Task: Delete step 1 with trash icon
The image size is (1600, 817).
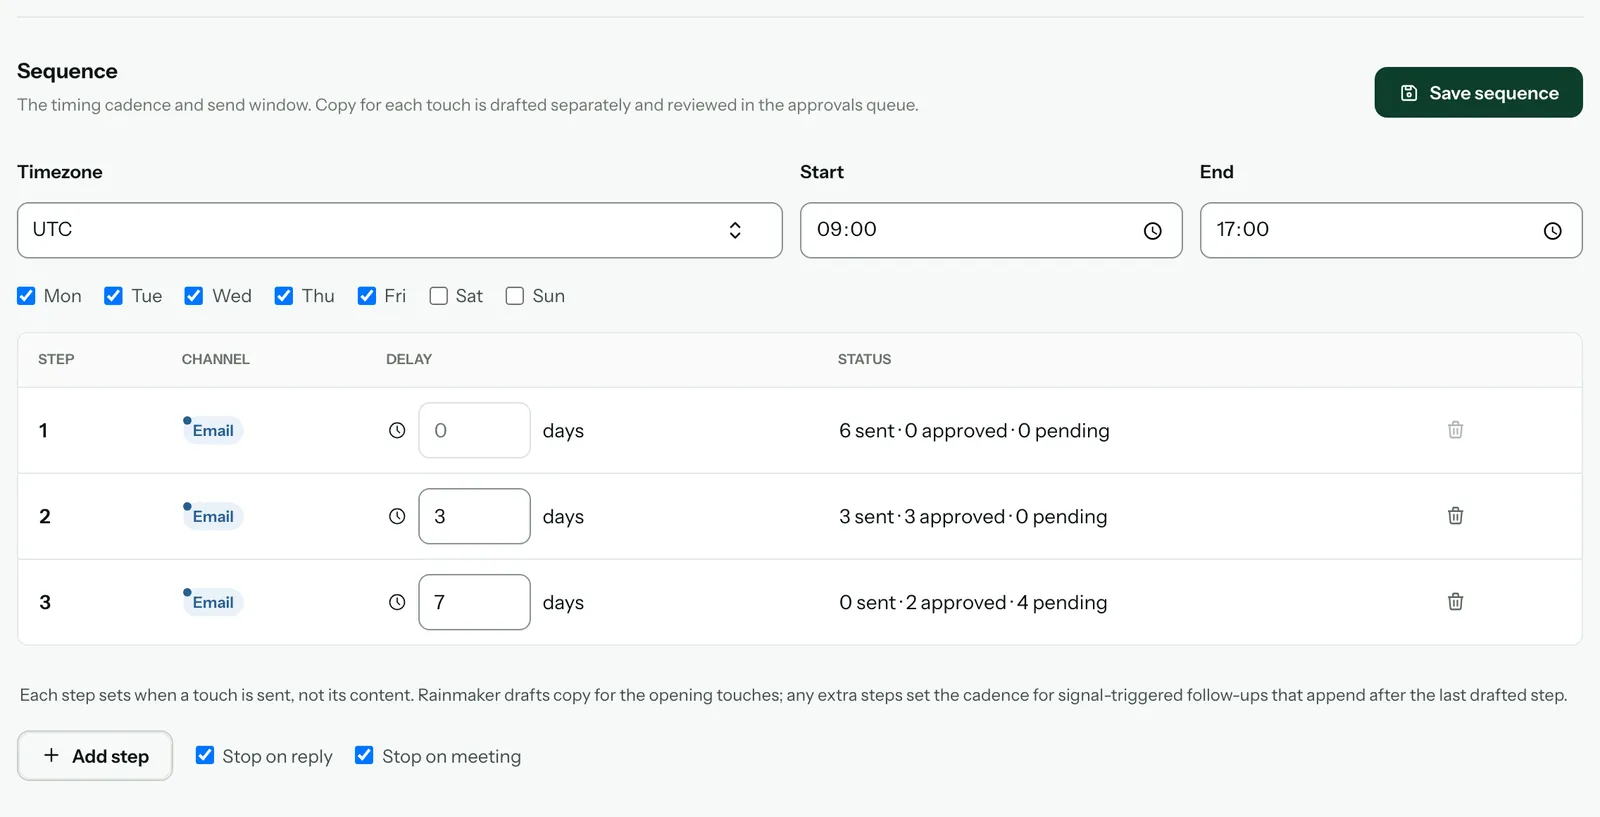Action: click(x=1455, y=430)
